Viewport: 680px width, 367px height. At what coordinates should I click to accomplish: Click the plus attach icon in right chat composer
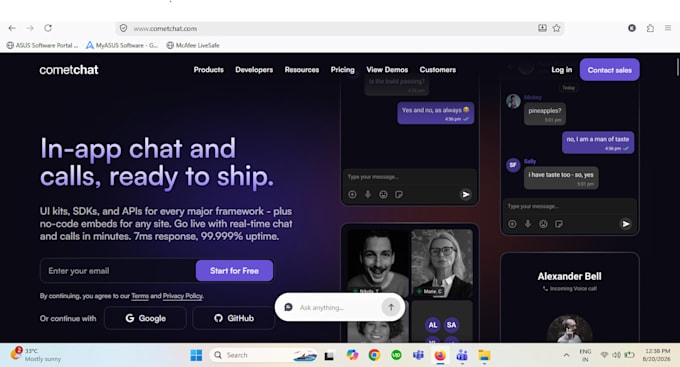coord(512,224)
